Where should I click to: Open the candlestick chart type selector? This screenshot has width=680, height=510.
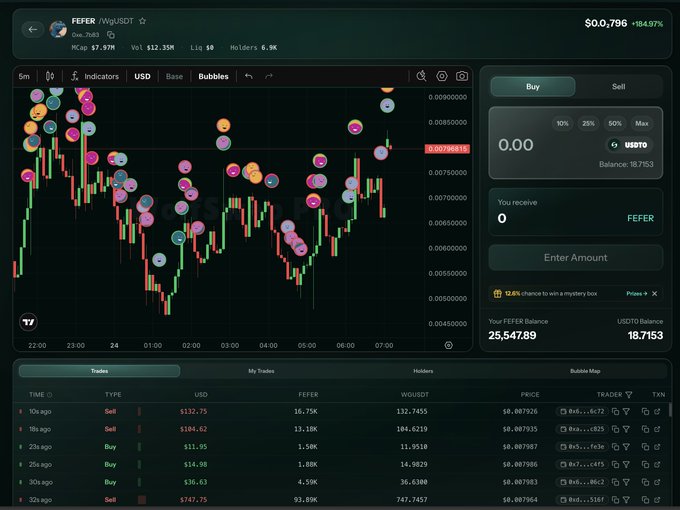pyautogui.click(x=50, y=76)
